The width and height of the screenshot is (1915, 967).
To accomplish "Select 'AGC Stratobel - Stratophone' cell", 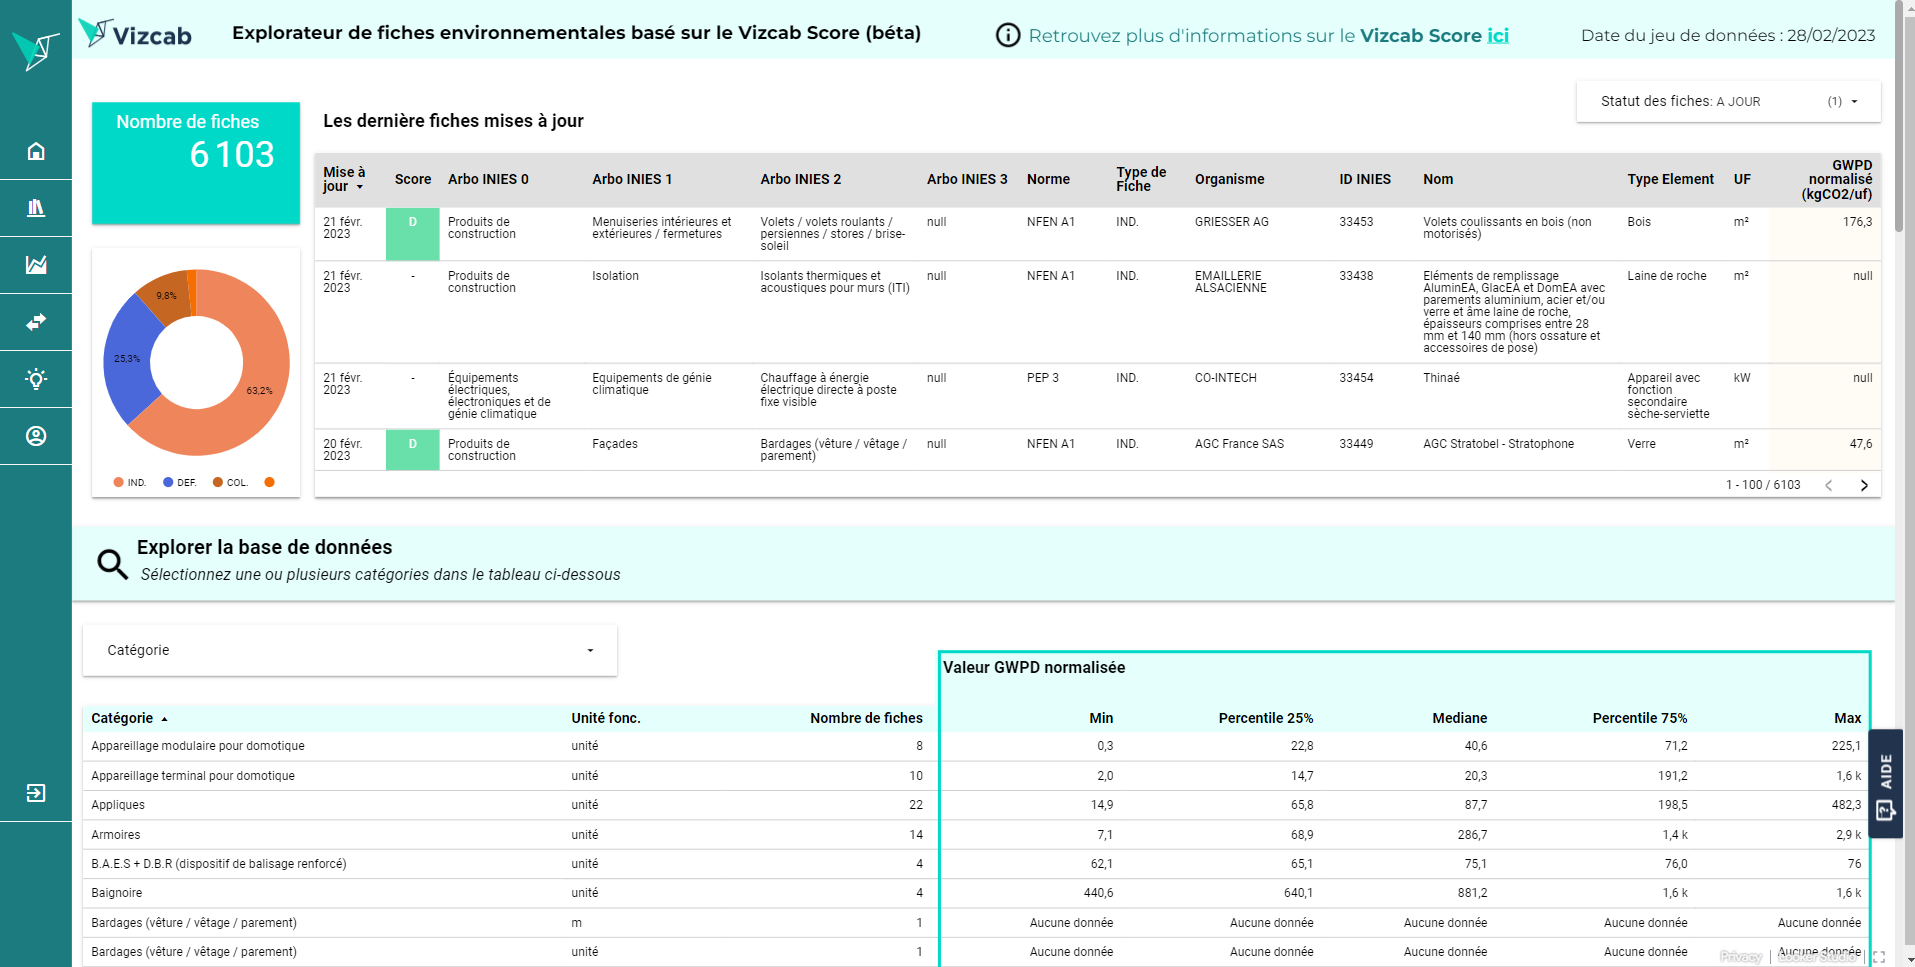I will click(1498, 444).
